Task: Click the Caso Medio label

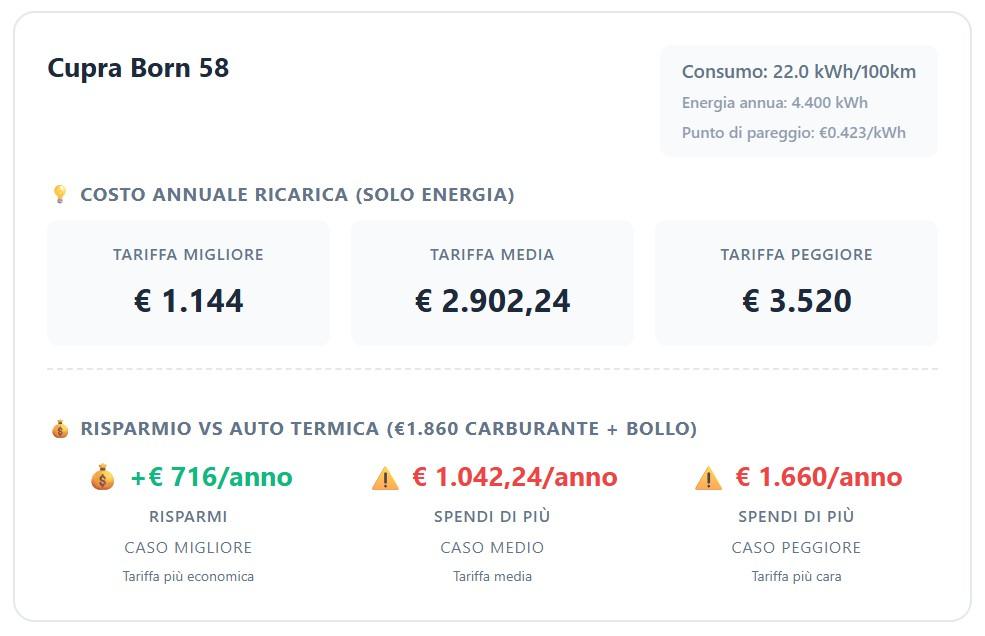Action: pyautogui.click(x=492, y=548)
